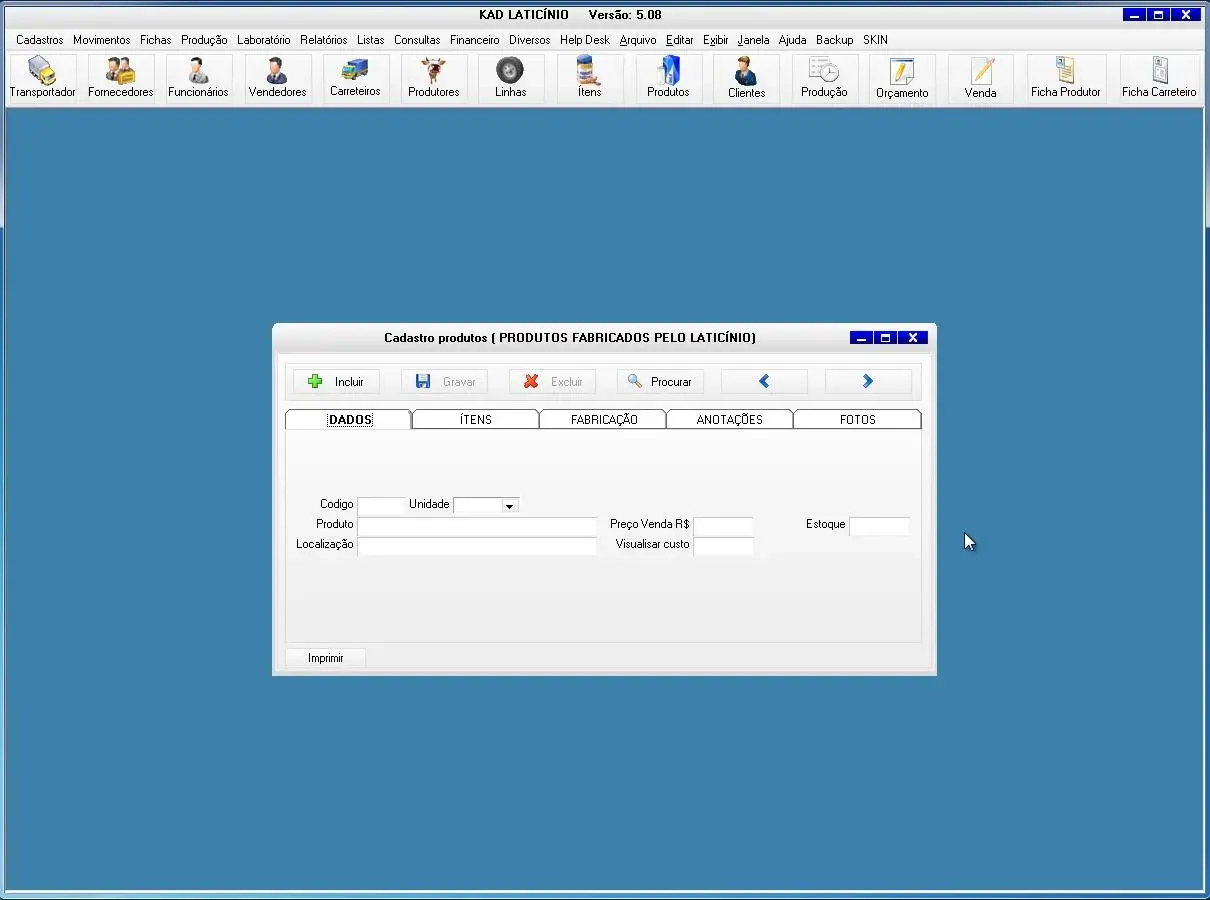The image size is (1210, 900).
Task: Open the Produtos toolbar icon
Action: tap(667, 78)
